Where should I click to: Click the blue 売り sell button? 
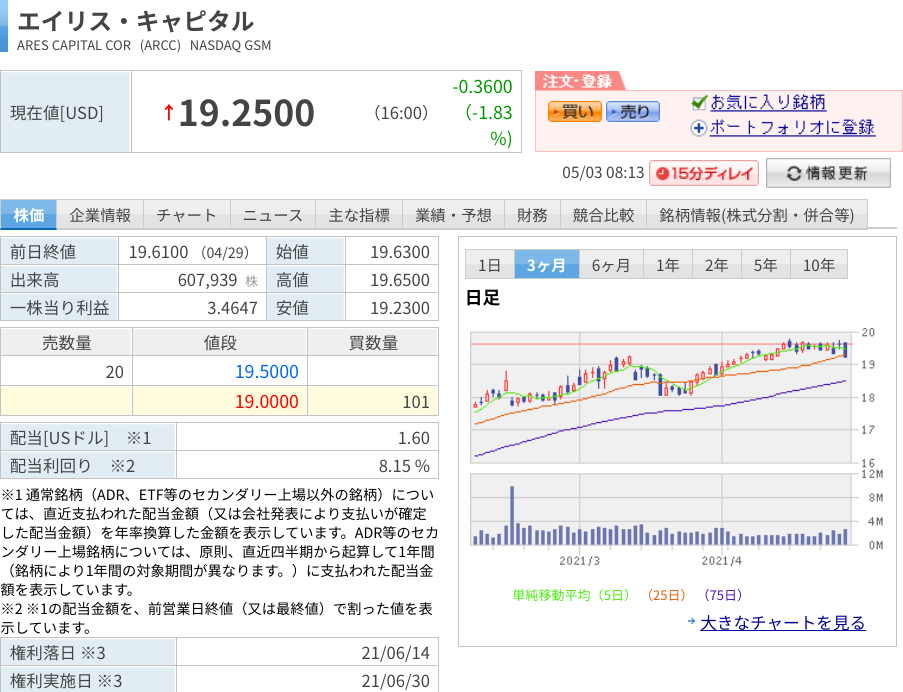[633, 112]
